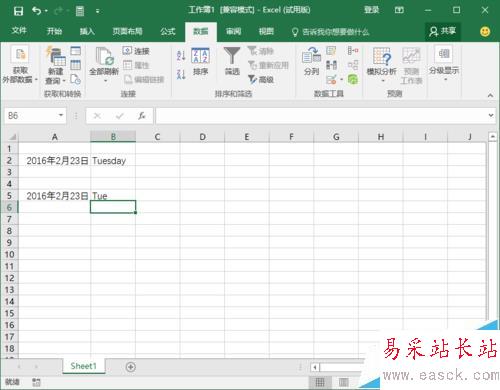Image resolution: width=500 pixels, height=390 pixels.
Task: Open 模拟分析 (What-If Analysis) dropdown
Action: coord(382,65)
